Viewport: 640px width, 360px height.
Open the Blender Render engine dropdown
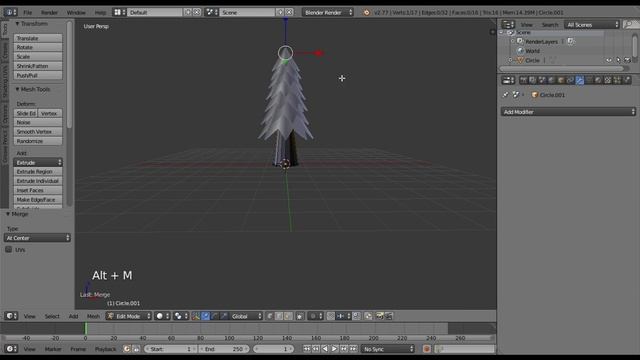pyautogui.click(x=328, y=12)
